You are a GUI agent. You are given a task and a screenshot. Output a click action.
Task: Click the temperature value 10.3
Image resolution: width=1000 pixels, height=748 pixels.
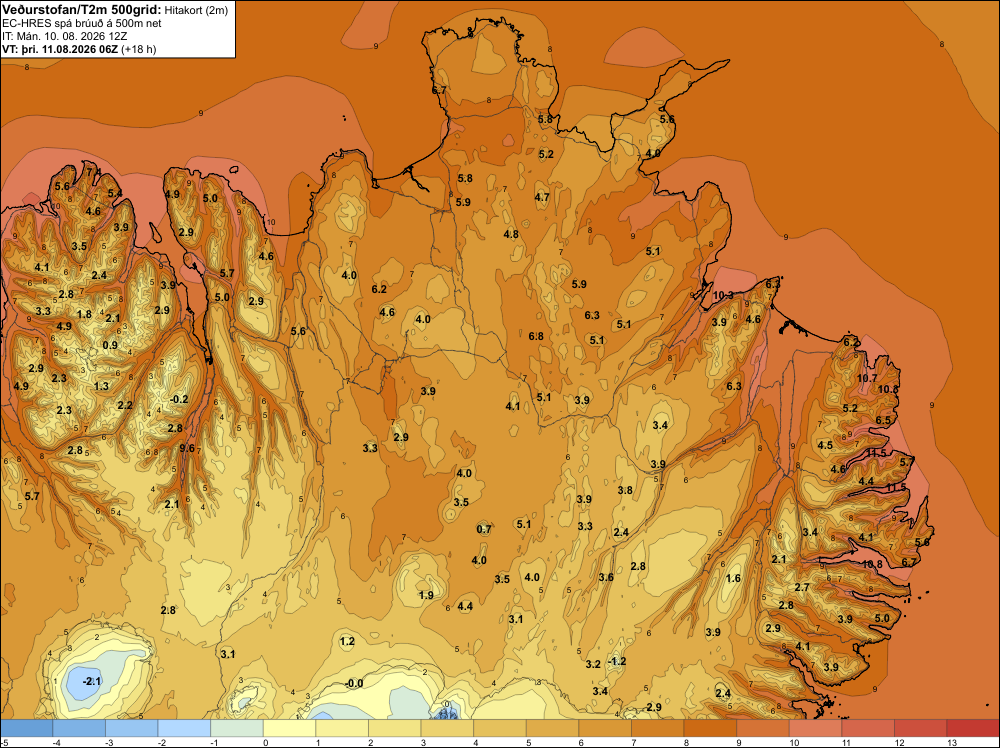(723, 295)
